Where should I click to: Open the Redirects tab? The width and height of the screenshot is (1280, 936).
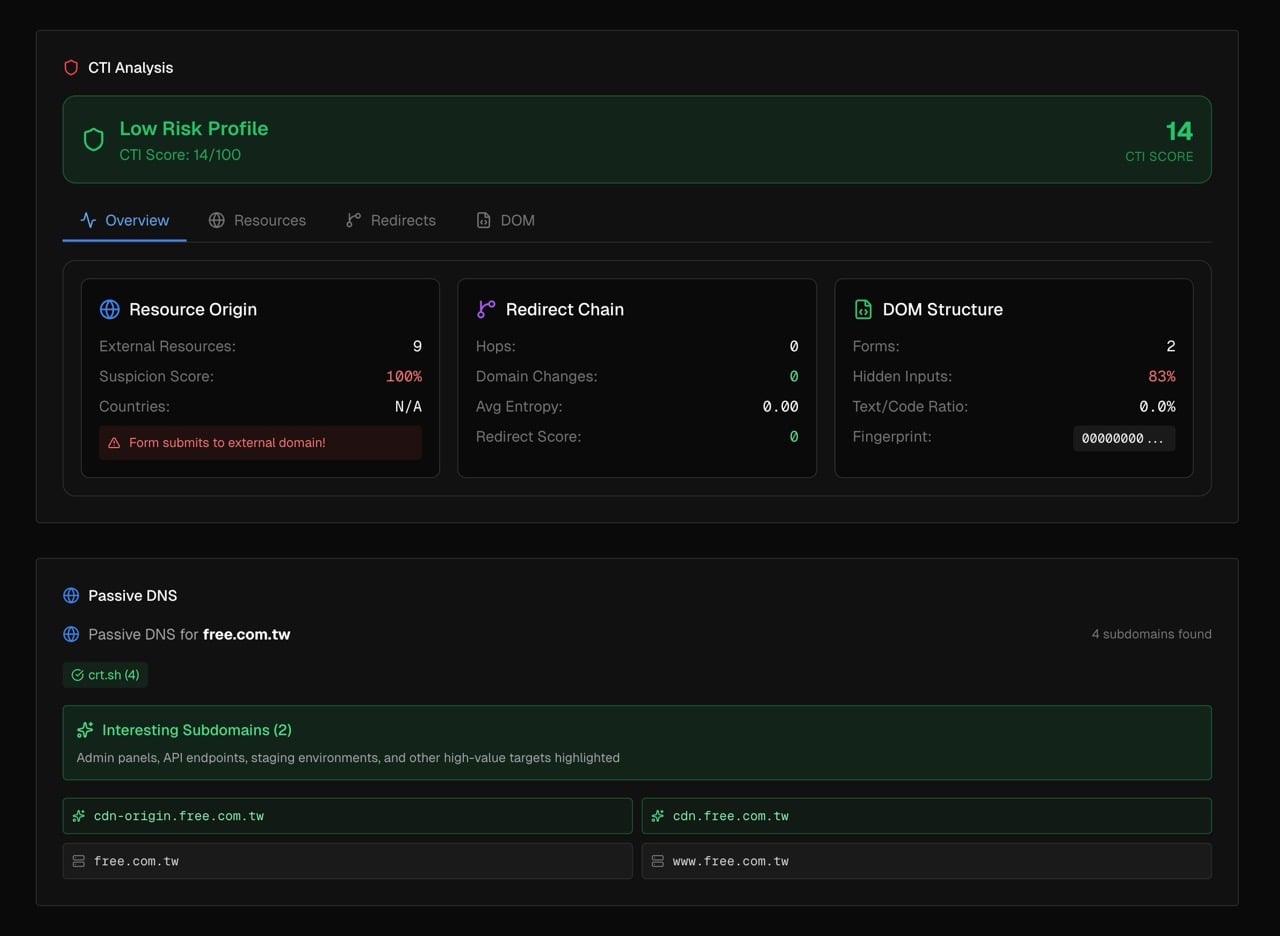click(391, 221)
